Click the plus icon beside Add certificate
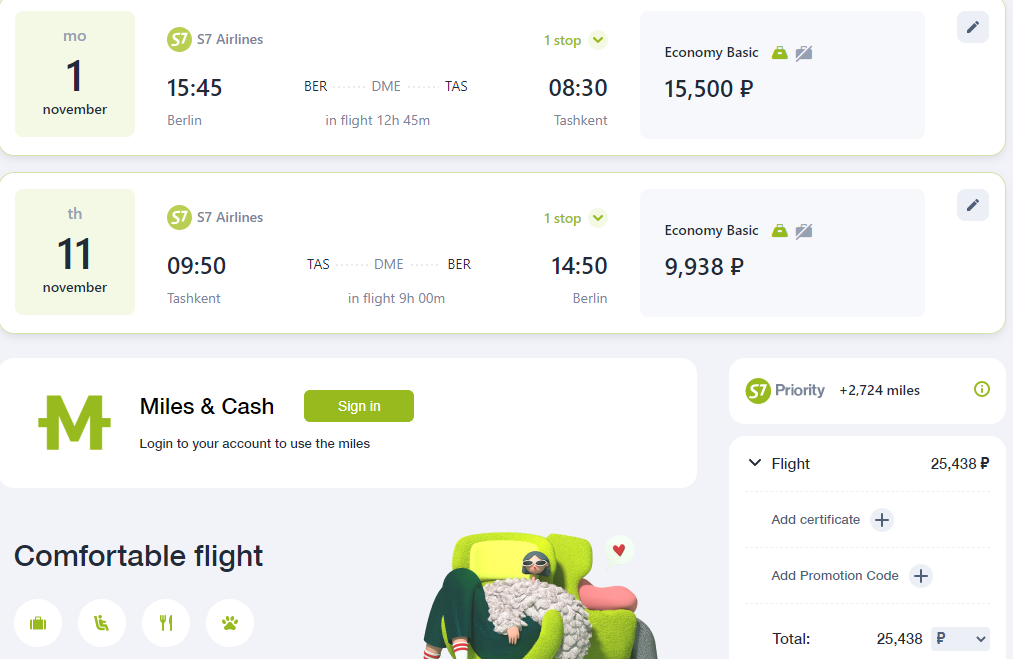1013x659 pixels. click(882, 519)
